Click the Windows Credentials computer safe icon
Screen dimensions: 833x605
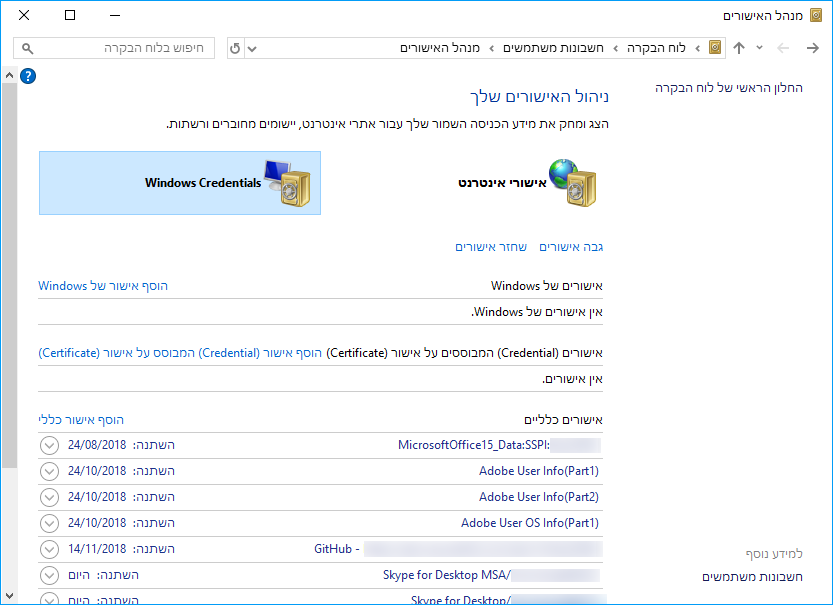[287, 183]
